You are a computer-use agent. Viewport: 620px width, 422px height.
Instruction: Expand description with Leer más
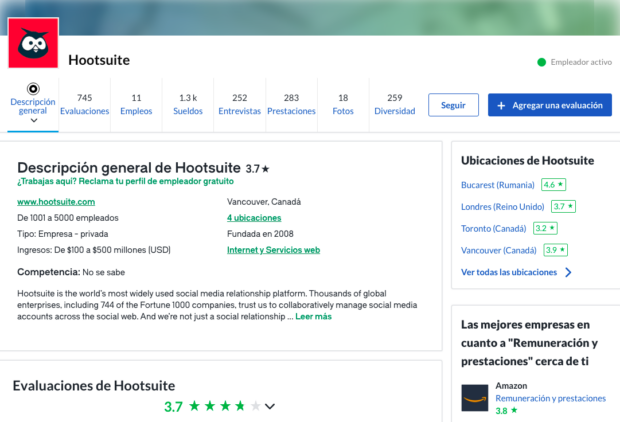pos(314,316)
